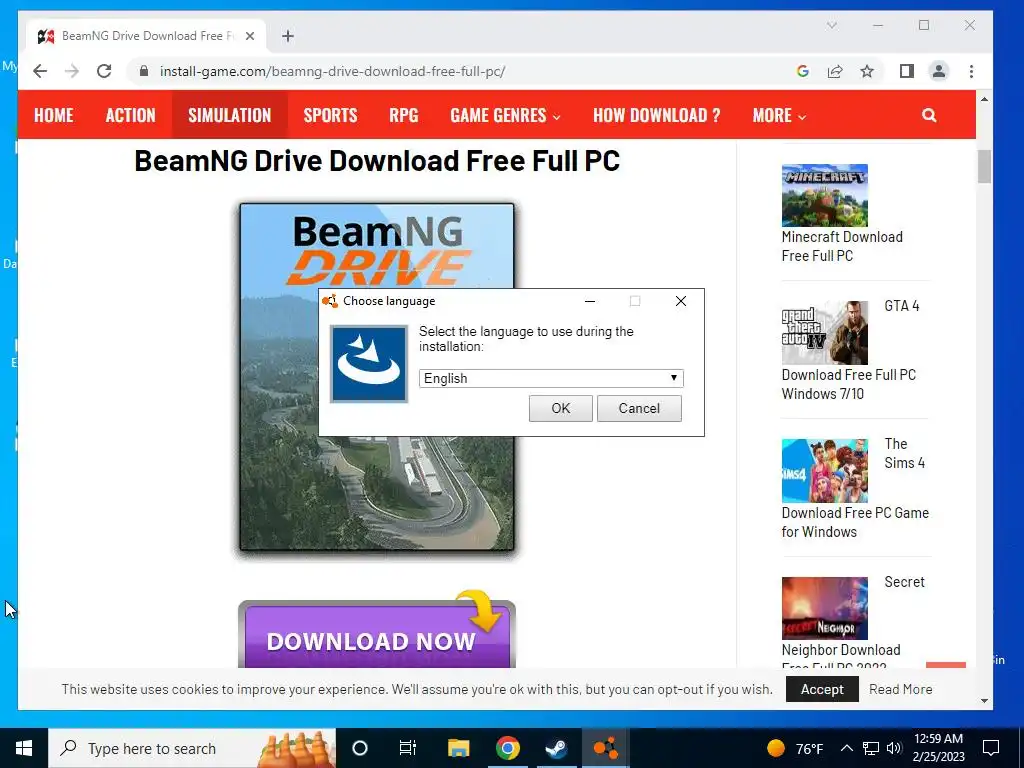This screenshot has height=768, width=1024.
Task: Open the Chrome profile avatar
Action: click(x=938, y=71)
